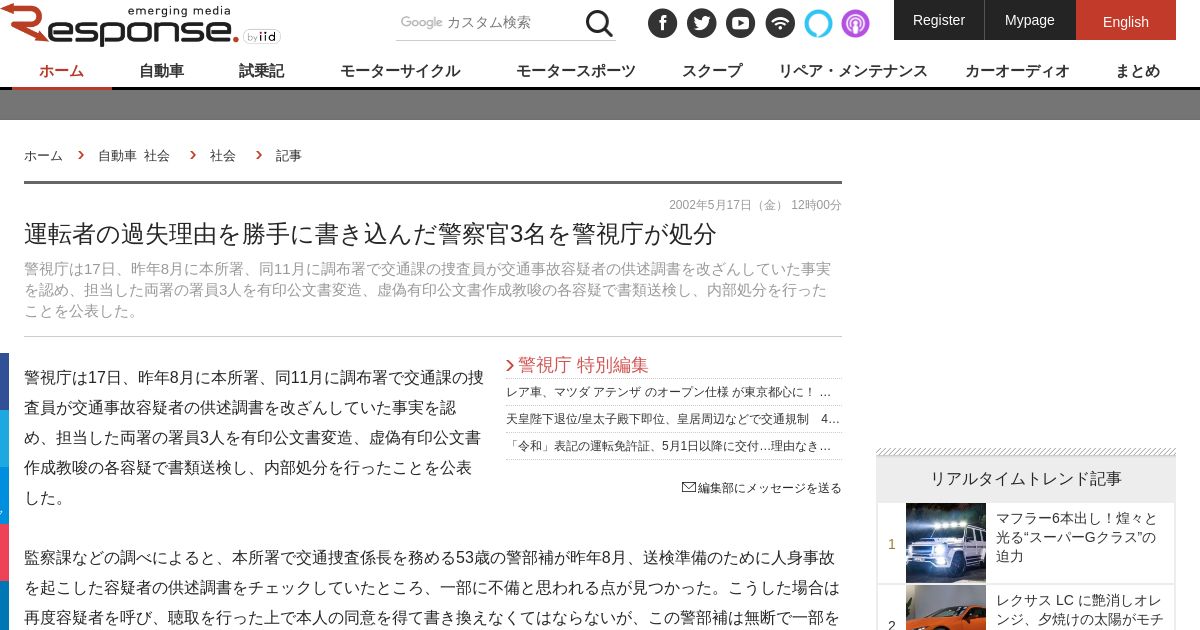Open the YouTube icon in header
The height and width of the screenshot is (630, 1200).
[740, 23]
